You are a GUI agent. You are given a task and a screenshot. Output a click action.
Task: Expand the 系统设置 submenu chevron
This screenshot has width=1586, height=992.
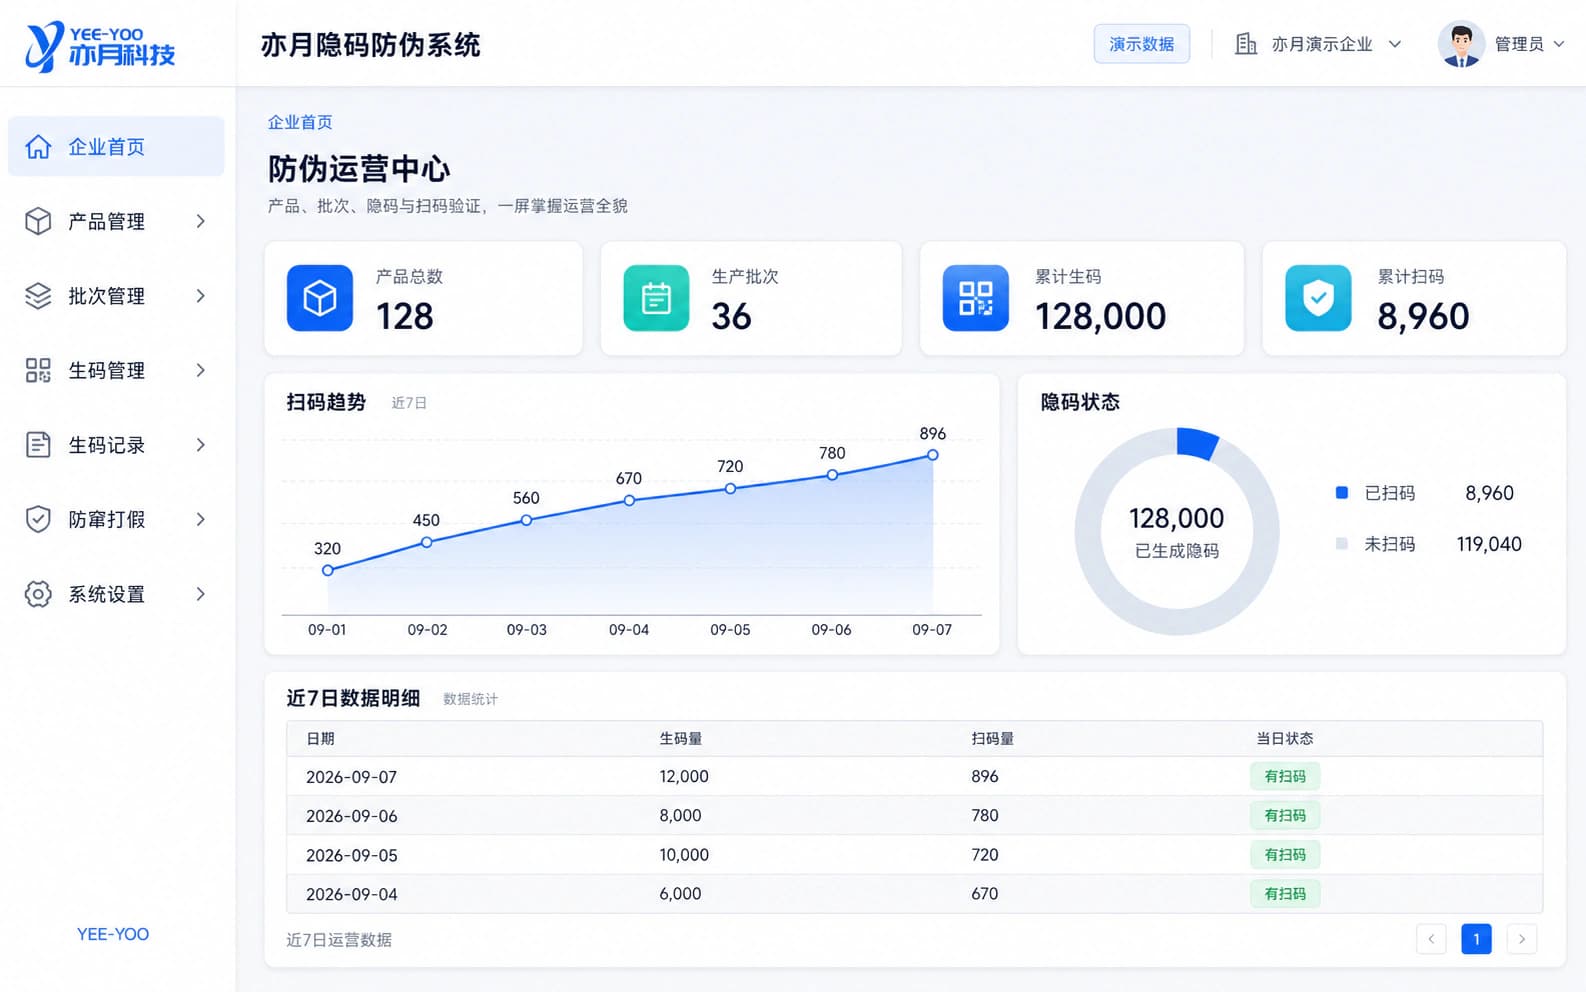(201, 594)
